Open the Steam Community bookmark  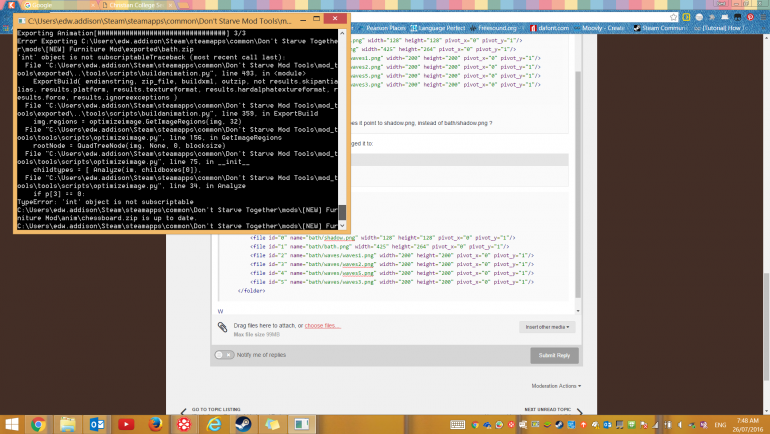(660, 28)
